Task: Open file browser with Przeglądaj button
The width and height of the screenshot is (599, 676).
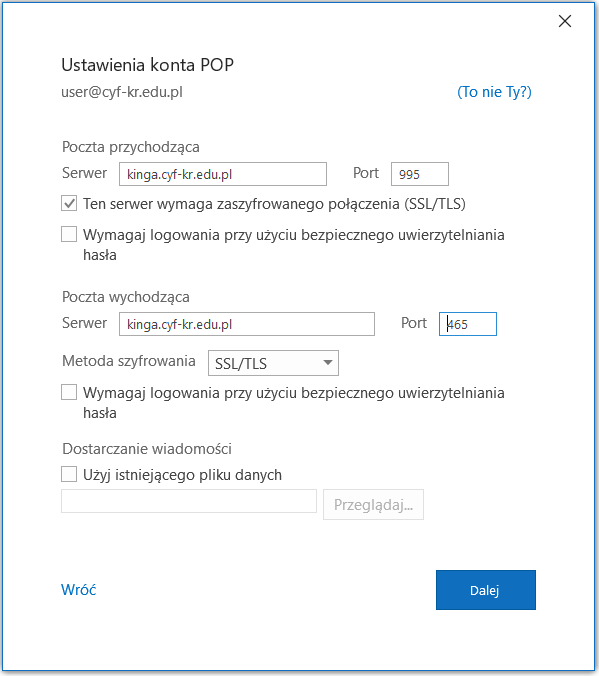Action: 373,504
